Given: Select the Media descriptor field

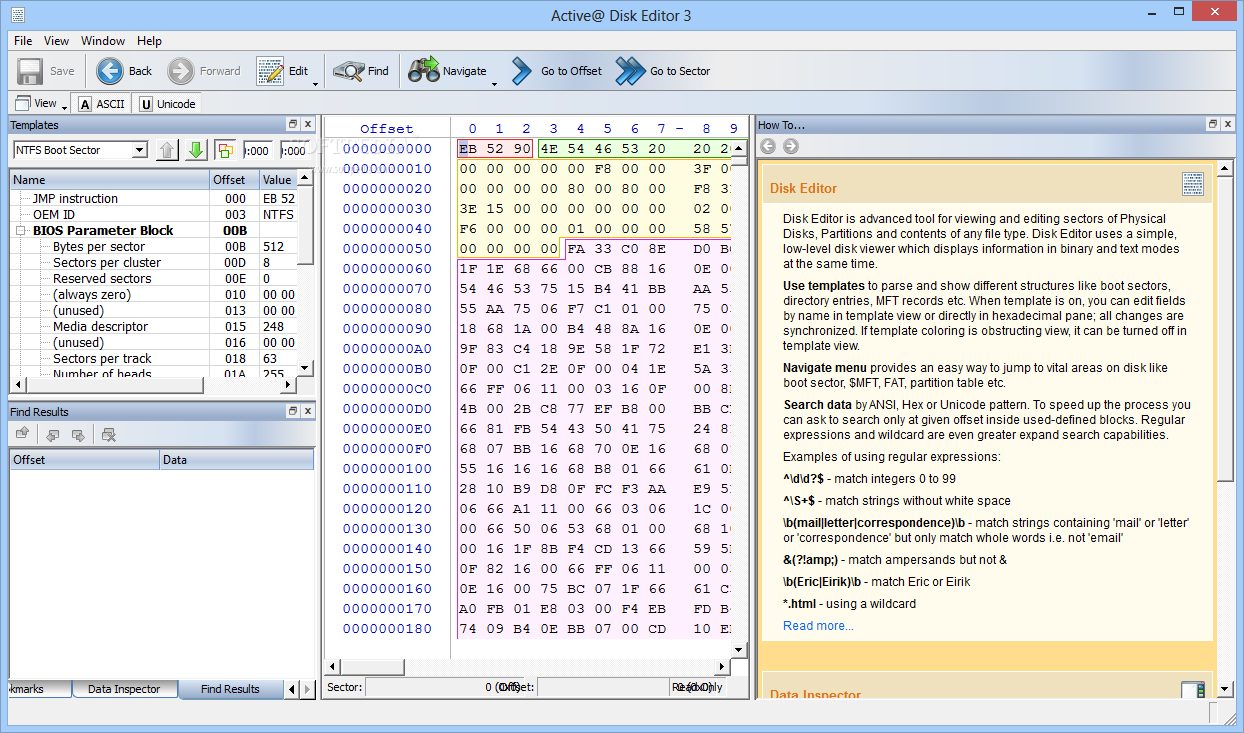Looking at the screenshot, I should (x=154, y=327).
